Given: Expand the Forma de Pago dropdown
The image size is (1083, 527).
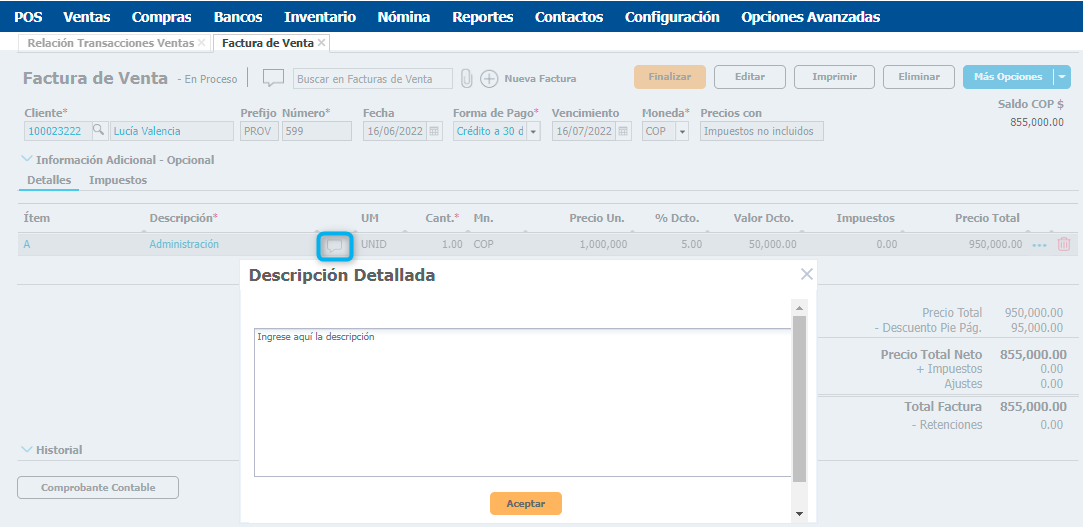Looking at the screenshot, I should 533,131.
